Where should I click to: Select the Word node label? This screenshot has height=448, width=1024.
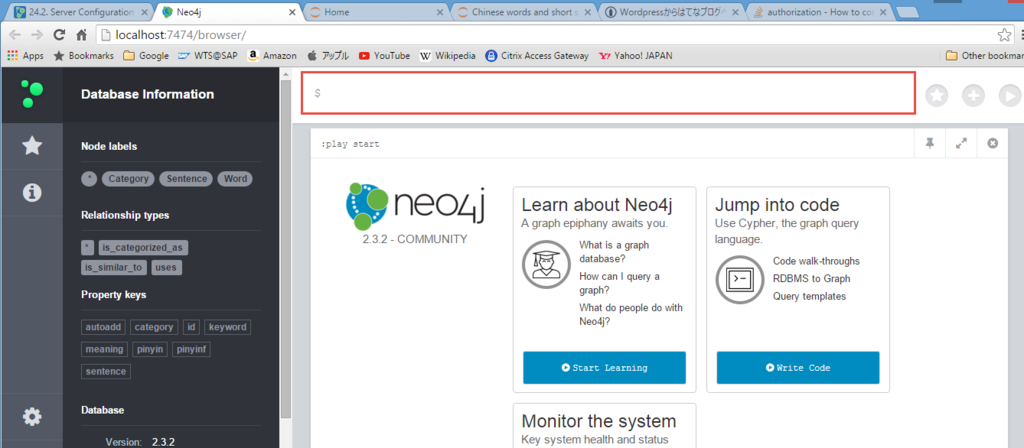(235, 179)
